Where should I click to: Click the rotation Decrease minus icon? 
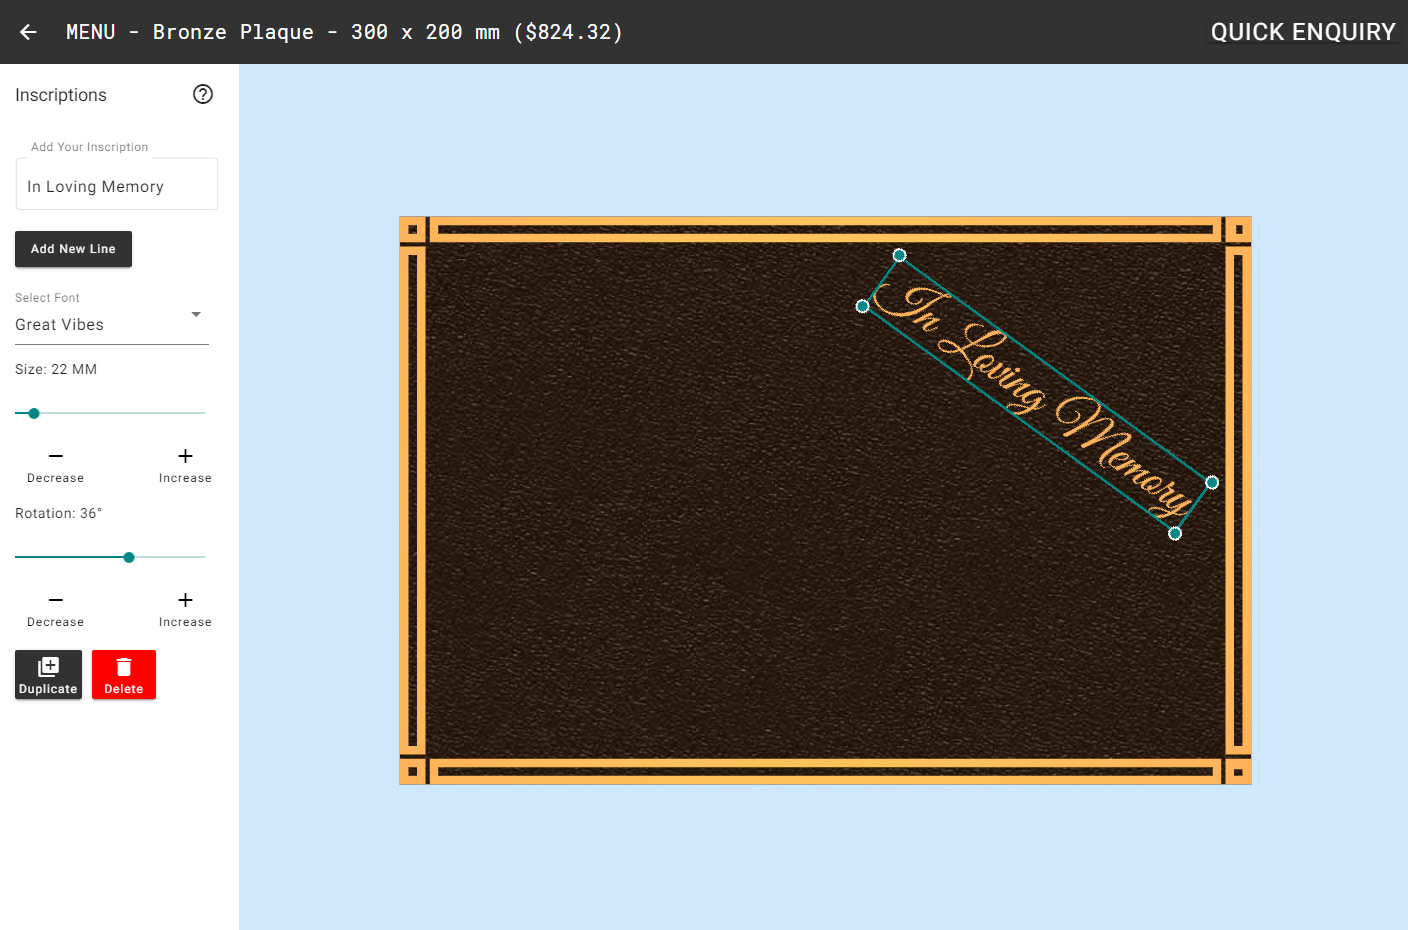click(x=56, y=600)
